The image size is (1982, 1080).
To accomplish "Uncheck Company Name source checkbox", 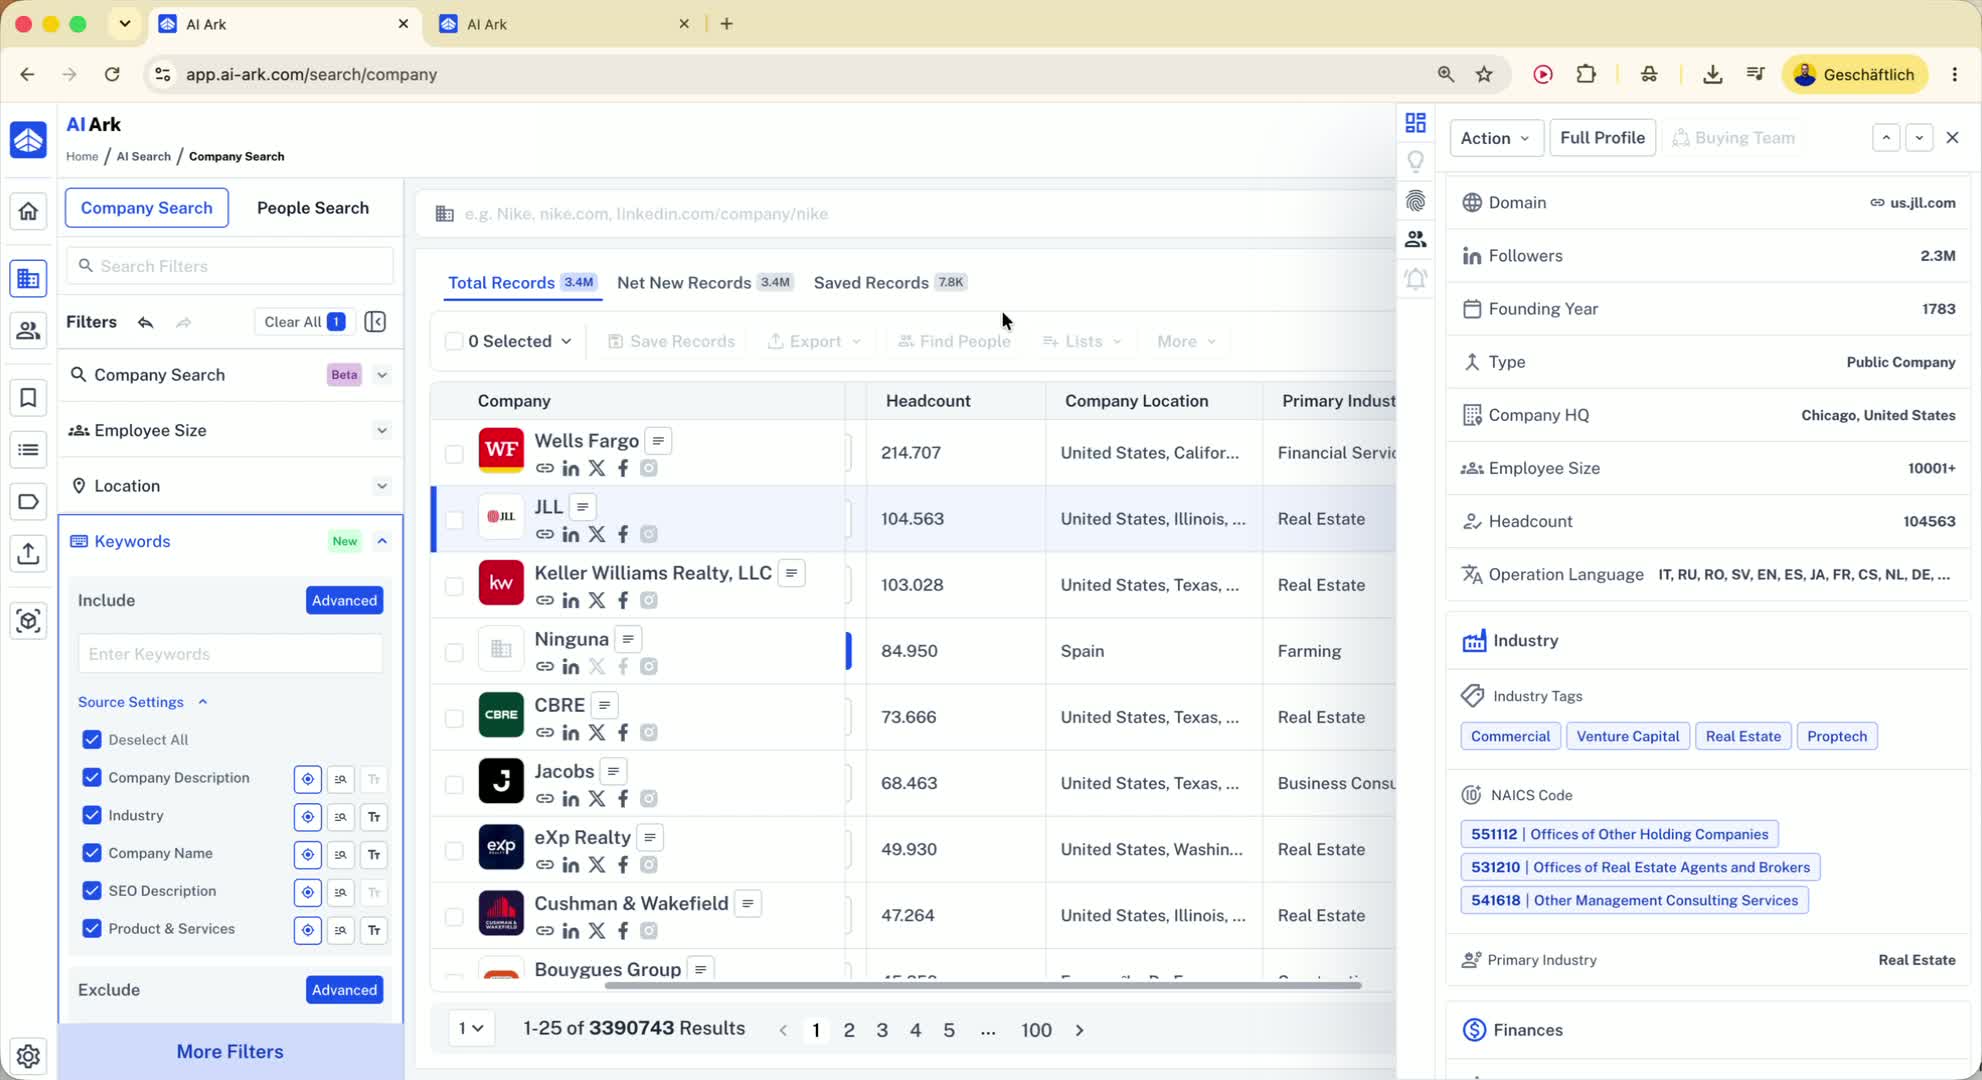I will coord(92,853).
